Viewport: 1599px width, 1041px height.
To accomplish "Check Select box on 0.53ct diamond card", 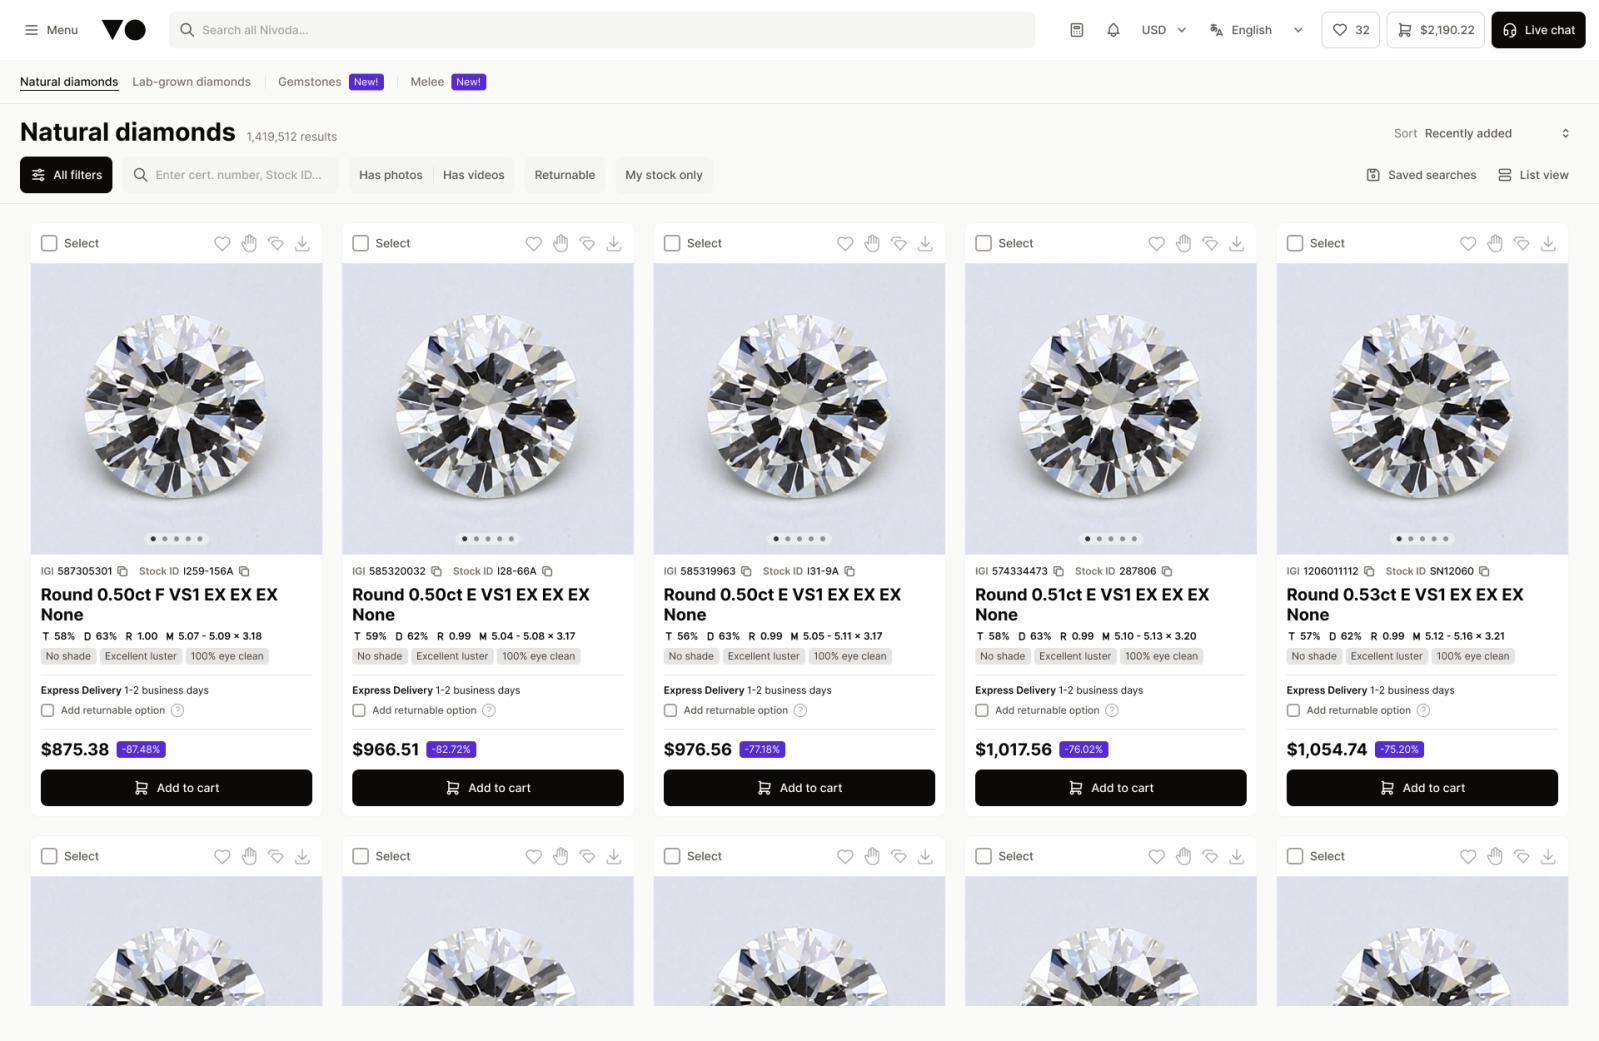I will click(x=1295, y=243).
